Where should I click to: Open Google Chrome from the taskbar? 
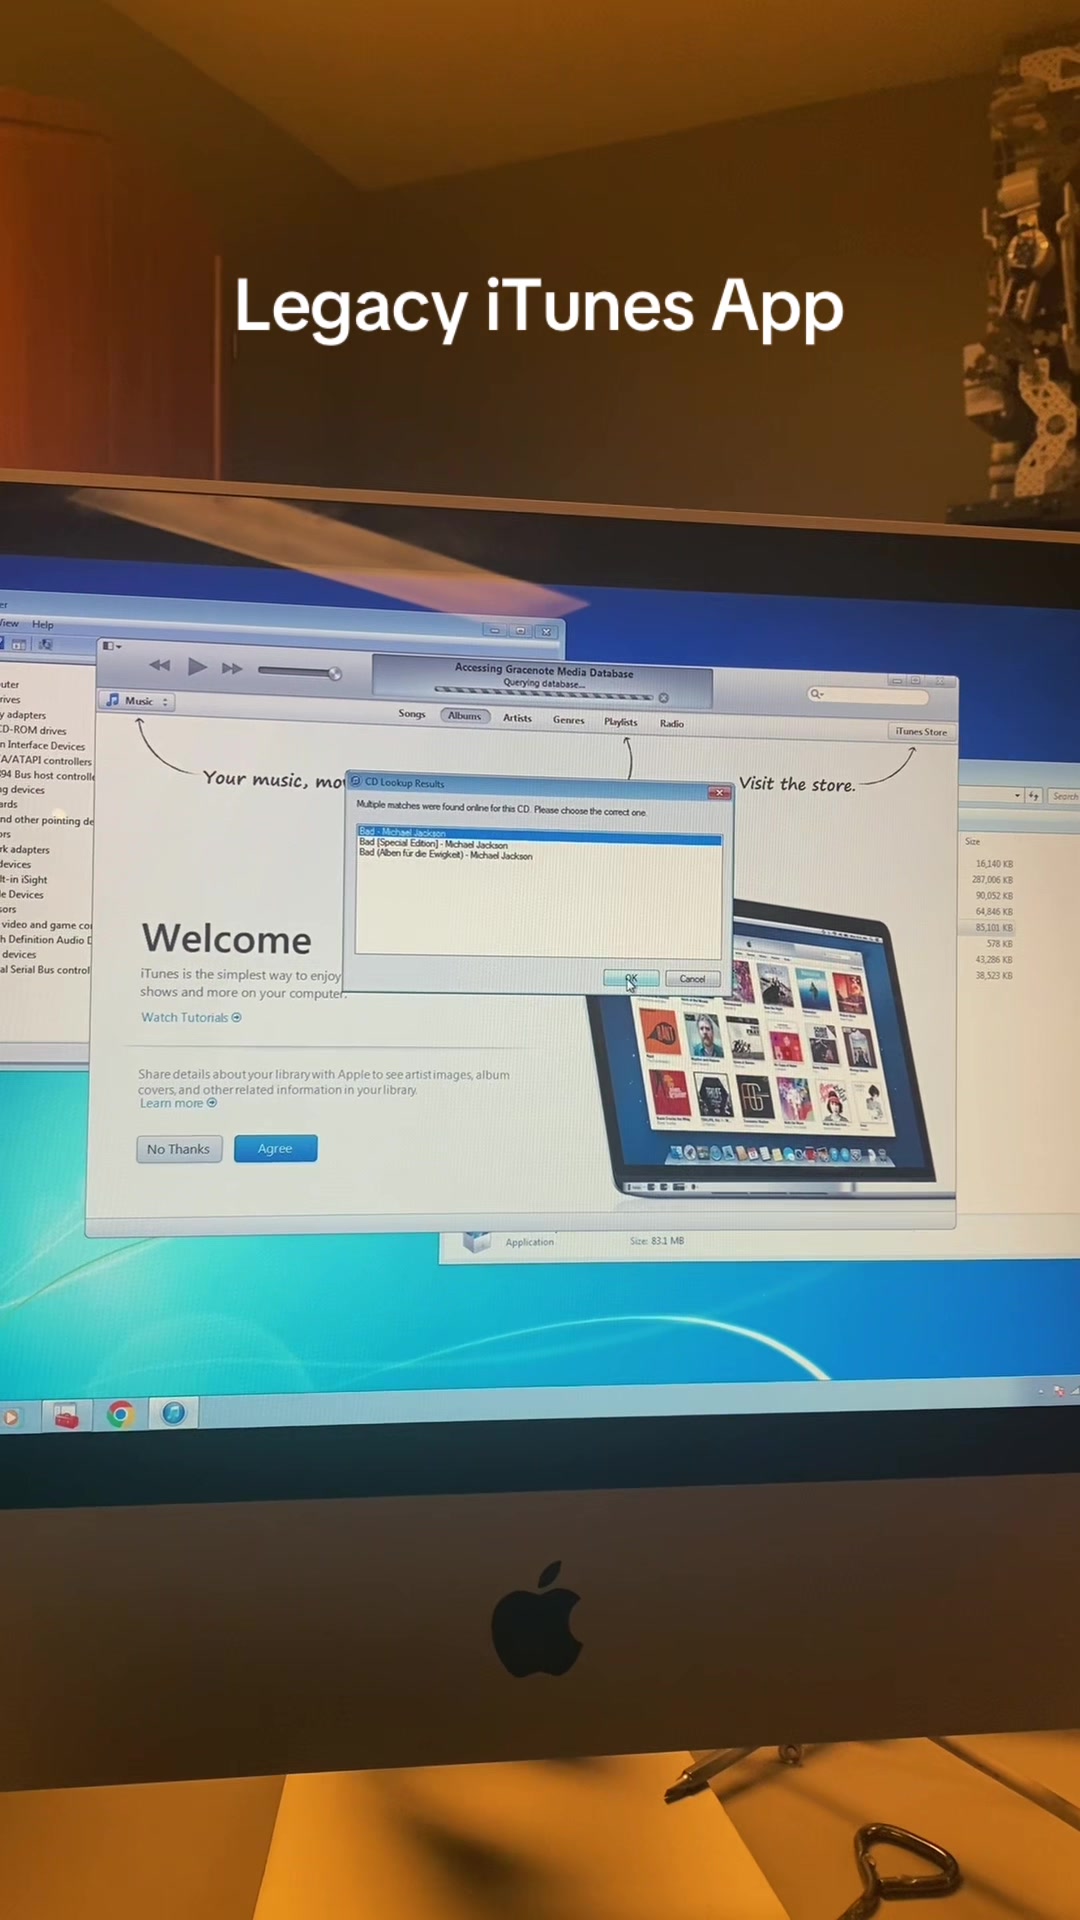[120, 1414]
